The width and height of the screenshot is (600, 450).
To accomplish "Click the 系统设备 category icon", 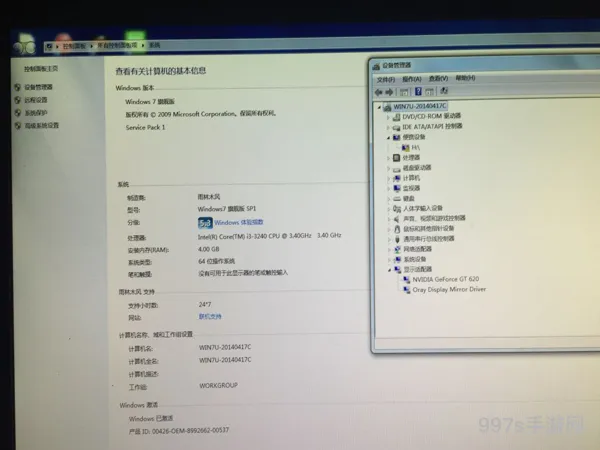I will (398, 259).
